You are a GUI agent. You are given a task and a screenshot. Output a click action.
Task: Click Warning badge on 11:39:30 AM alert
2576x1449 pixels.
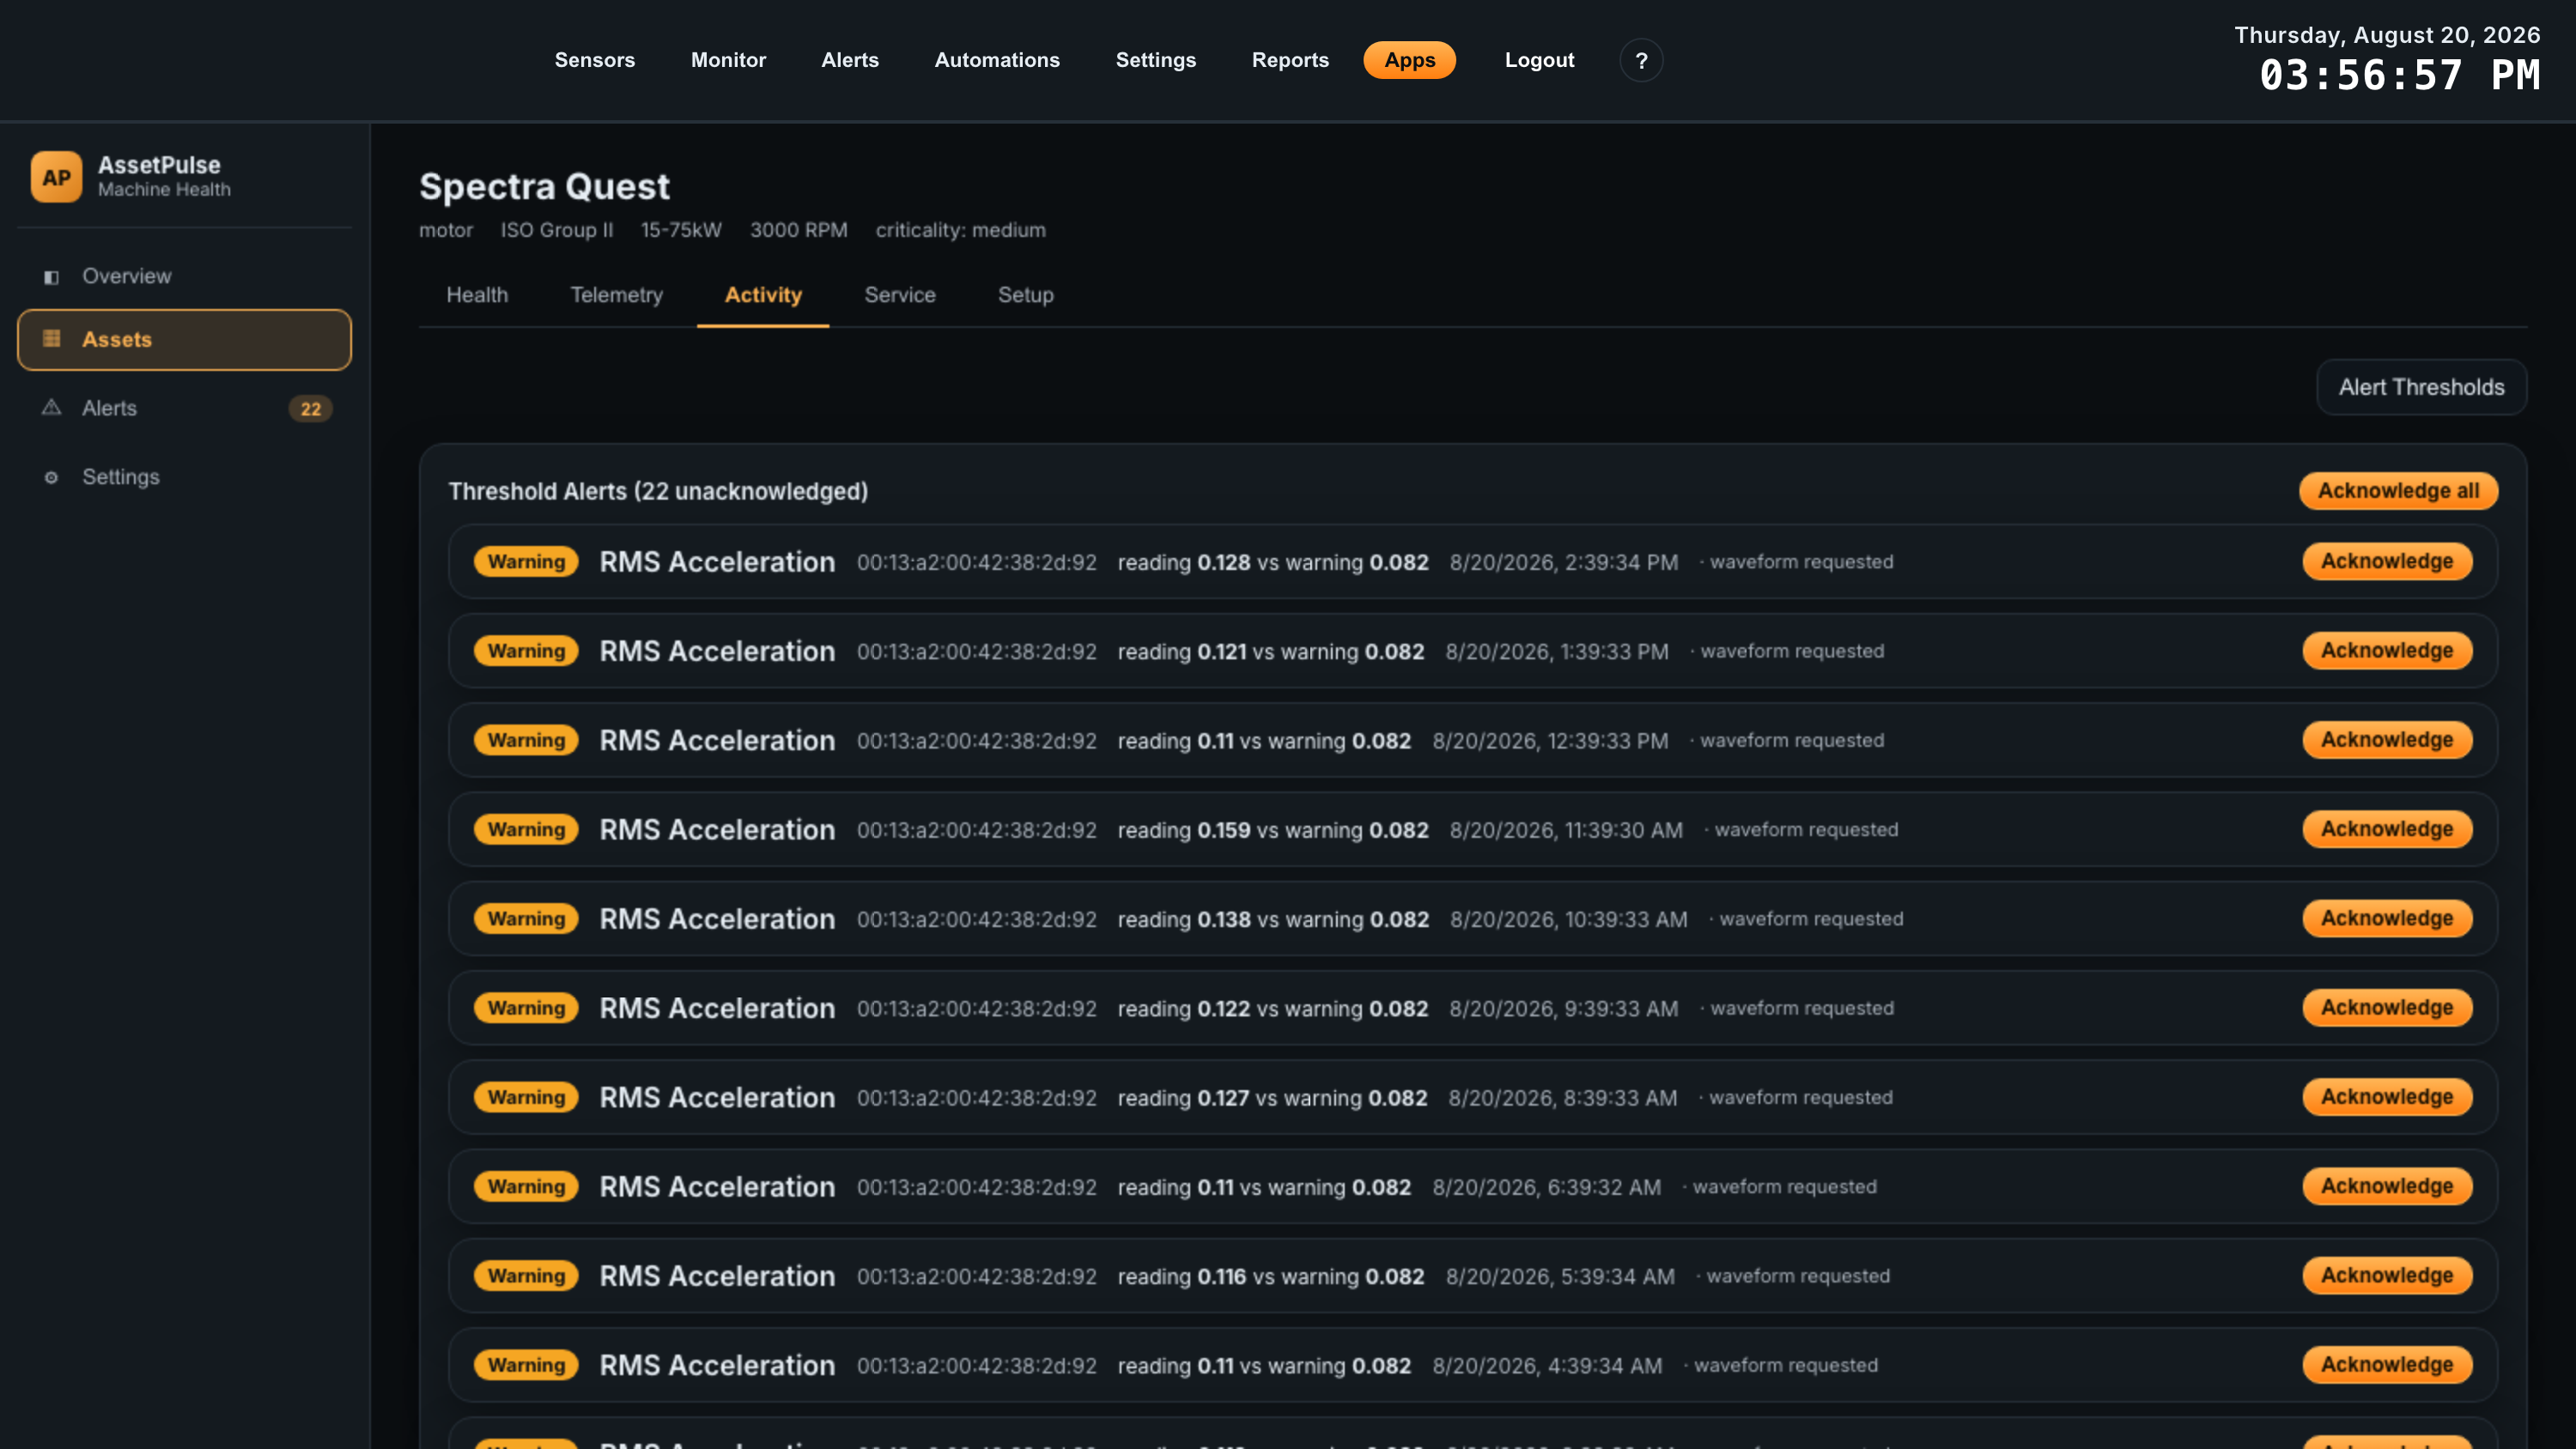tap(526, 830)
